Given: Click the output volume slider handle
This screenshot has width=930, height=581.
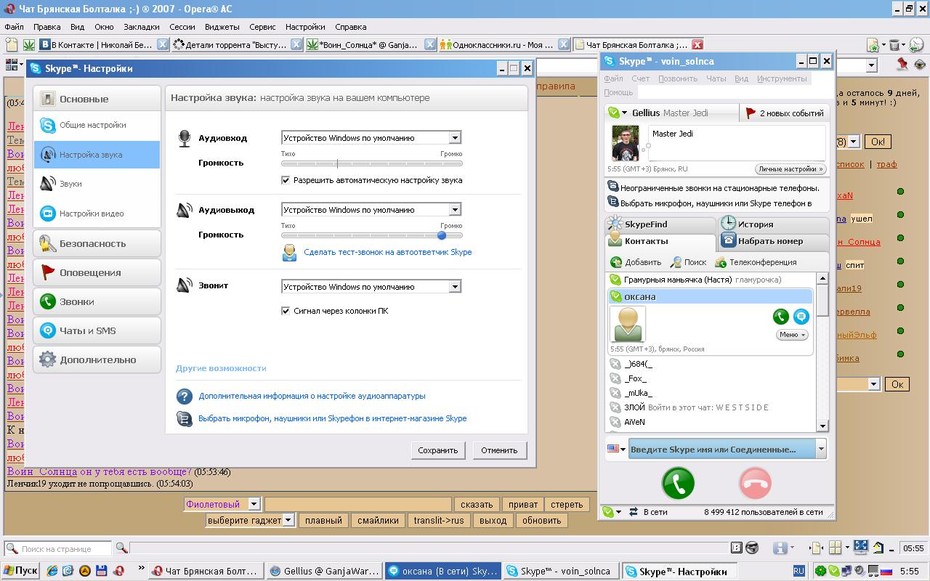Looking at the screenshot, I should point(441,235).
